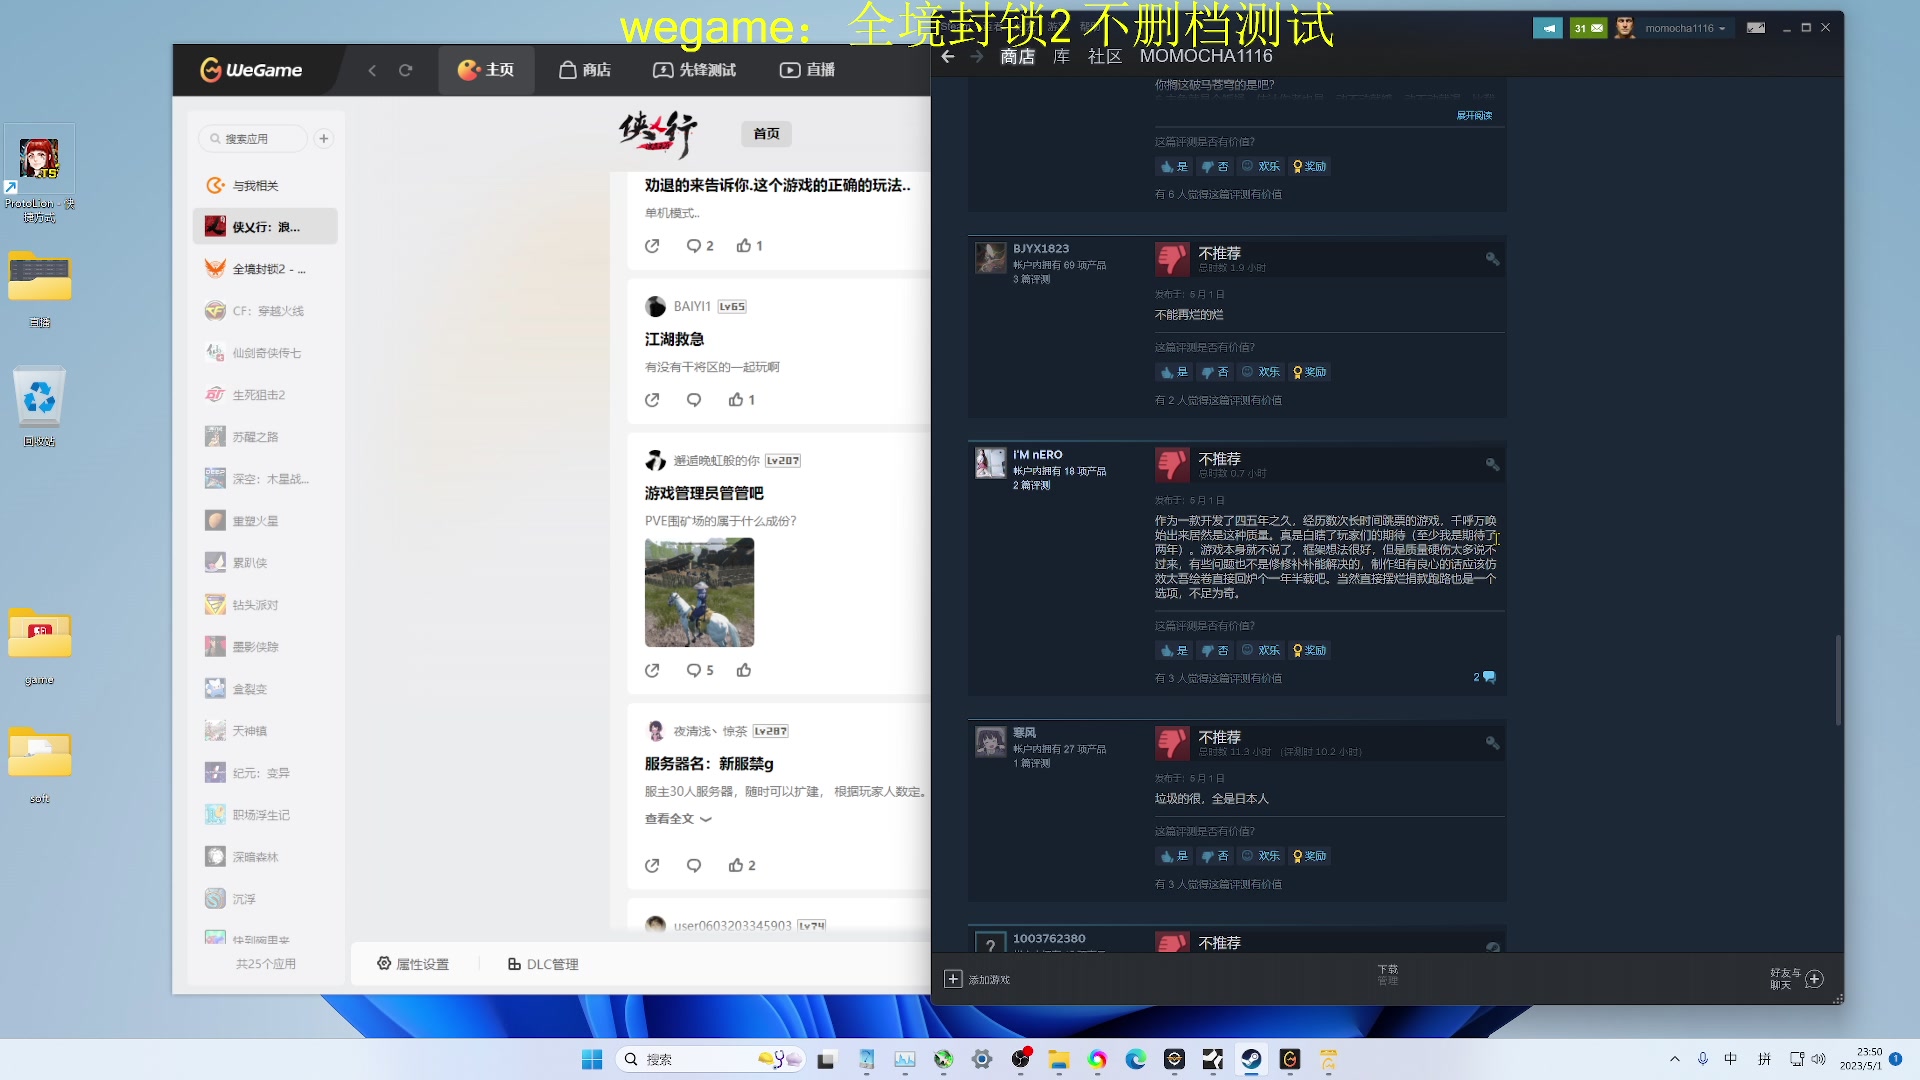Viewport: 1920px width, 1080px height.
Task: Select 重塑火星 in the sidebar
Action: (265, 521)
